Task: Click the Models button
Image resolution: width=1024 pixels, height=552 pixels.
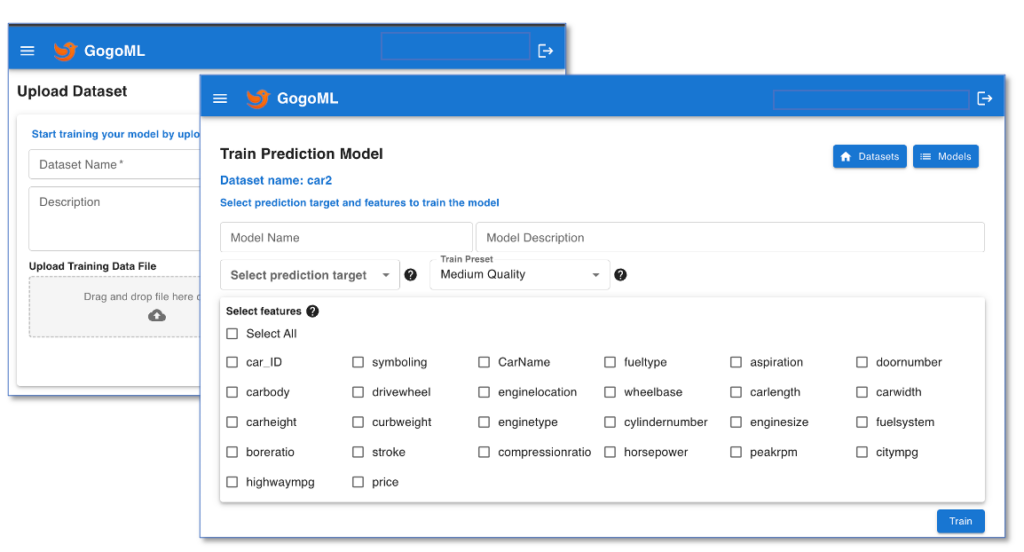Action: coord(945,157)
